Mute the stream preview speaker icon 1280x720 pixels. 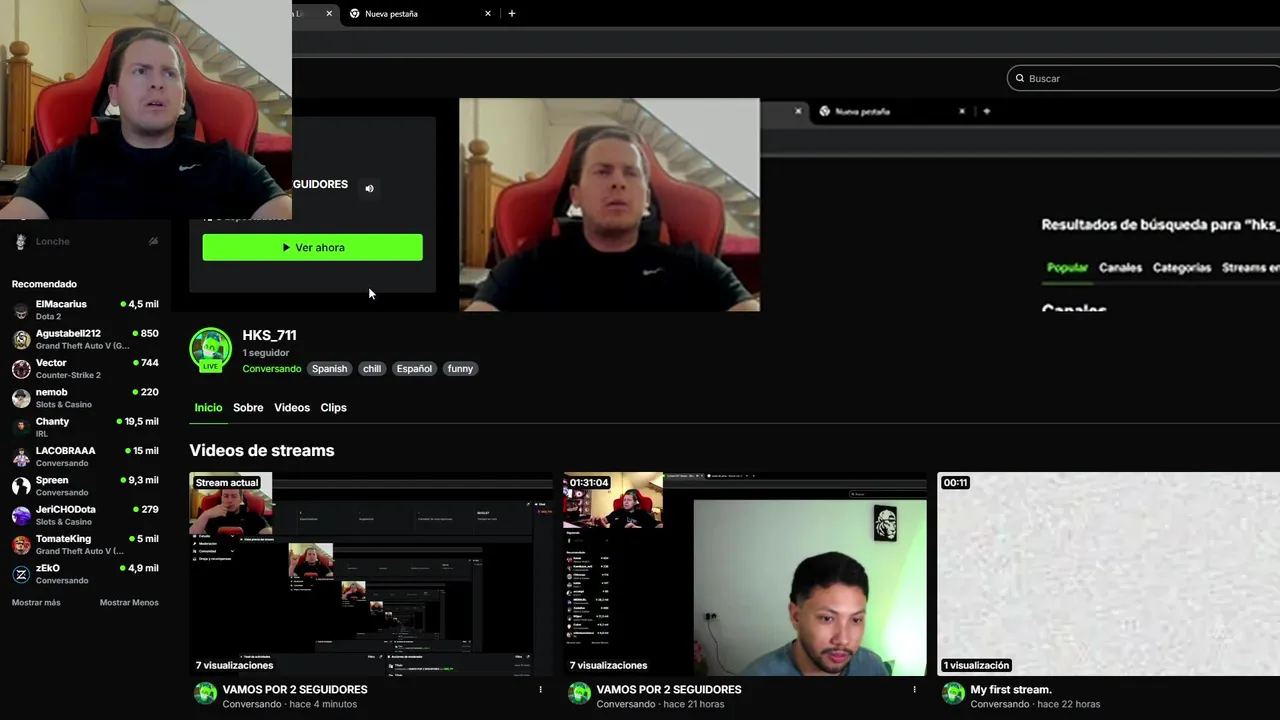[x=369, y=188]
